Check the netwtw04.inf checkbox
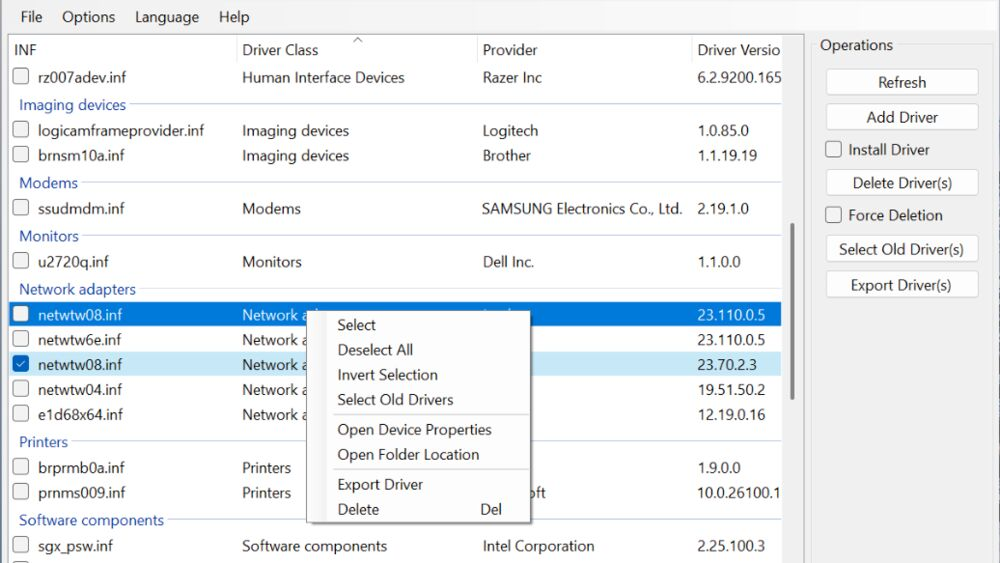The image size is (1000, 563). [21, 388]
